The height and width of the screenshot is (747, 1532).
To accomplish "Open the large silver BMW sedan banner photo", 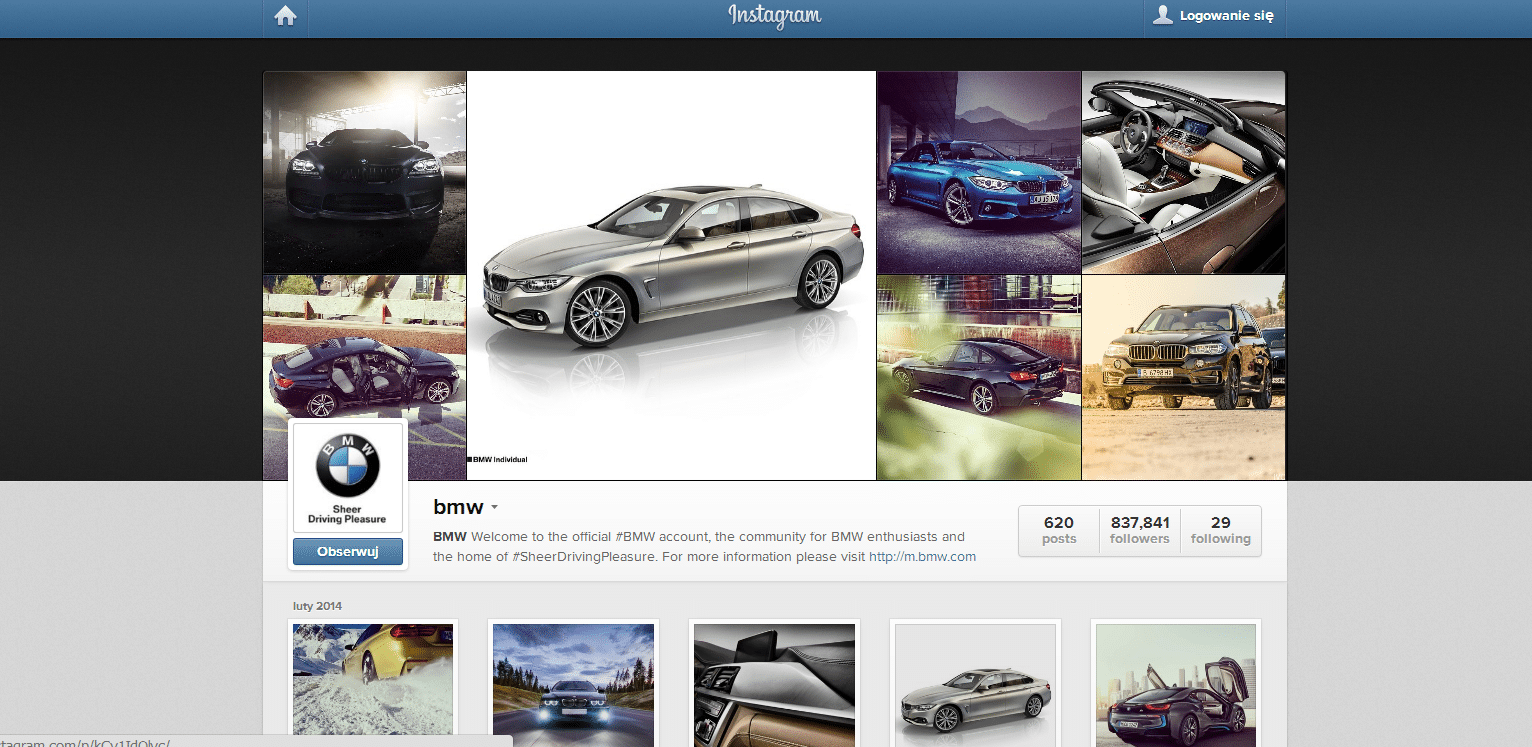I will tap(672, 276).
